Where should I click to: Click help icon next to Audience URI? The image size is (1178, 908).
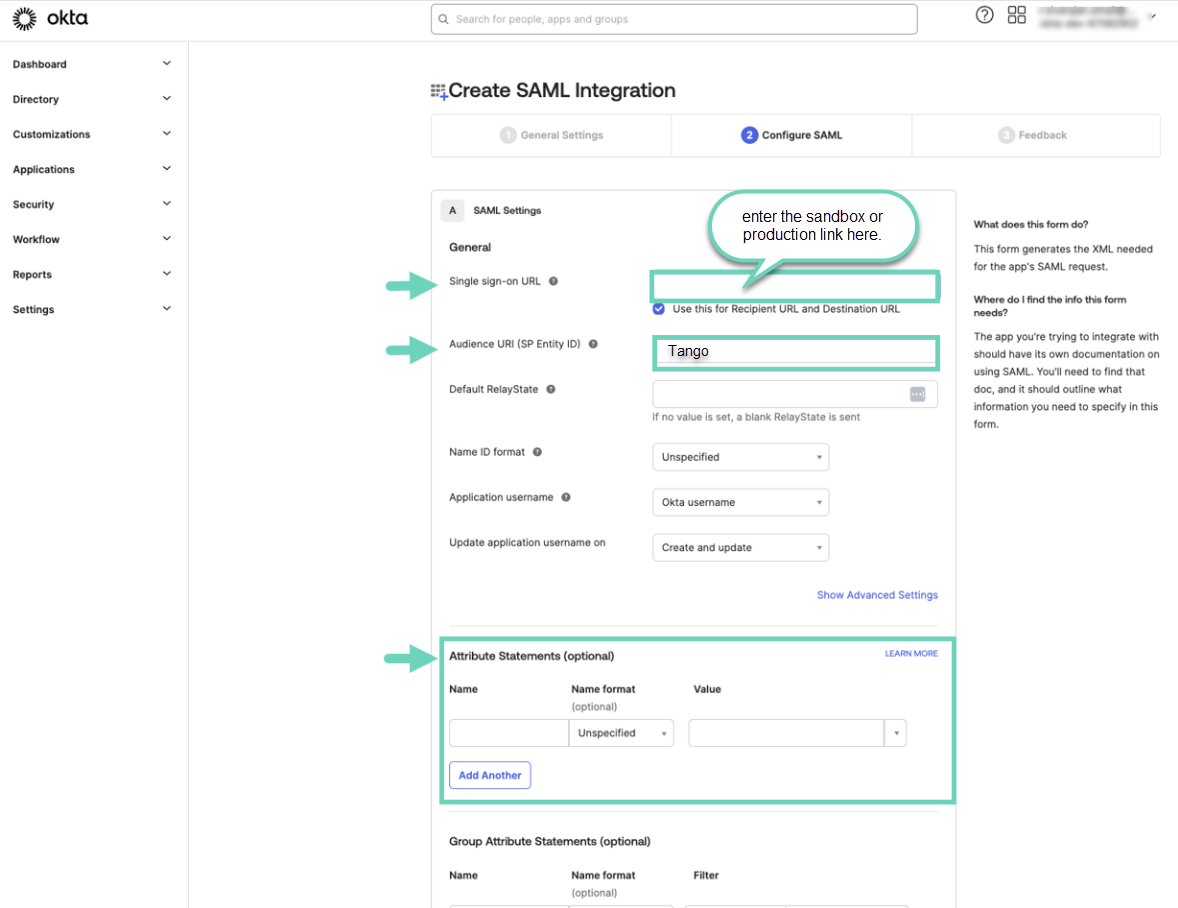click(x=593, y=344)
